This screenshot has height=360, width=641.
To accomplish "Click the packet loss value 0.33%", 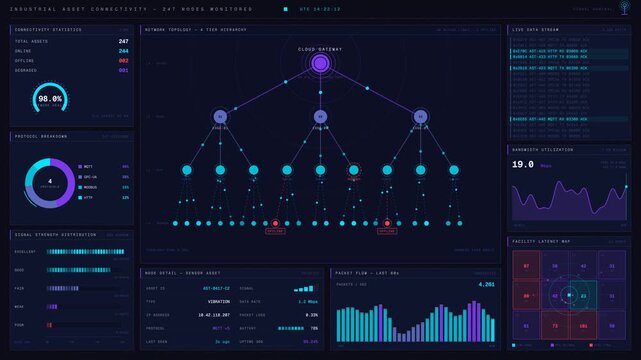I will (312, 315).
